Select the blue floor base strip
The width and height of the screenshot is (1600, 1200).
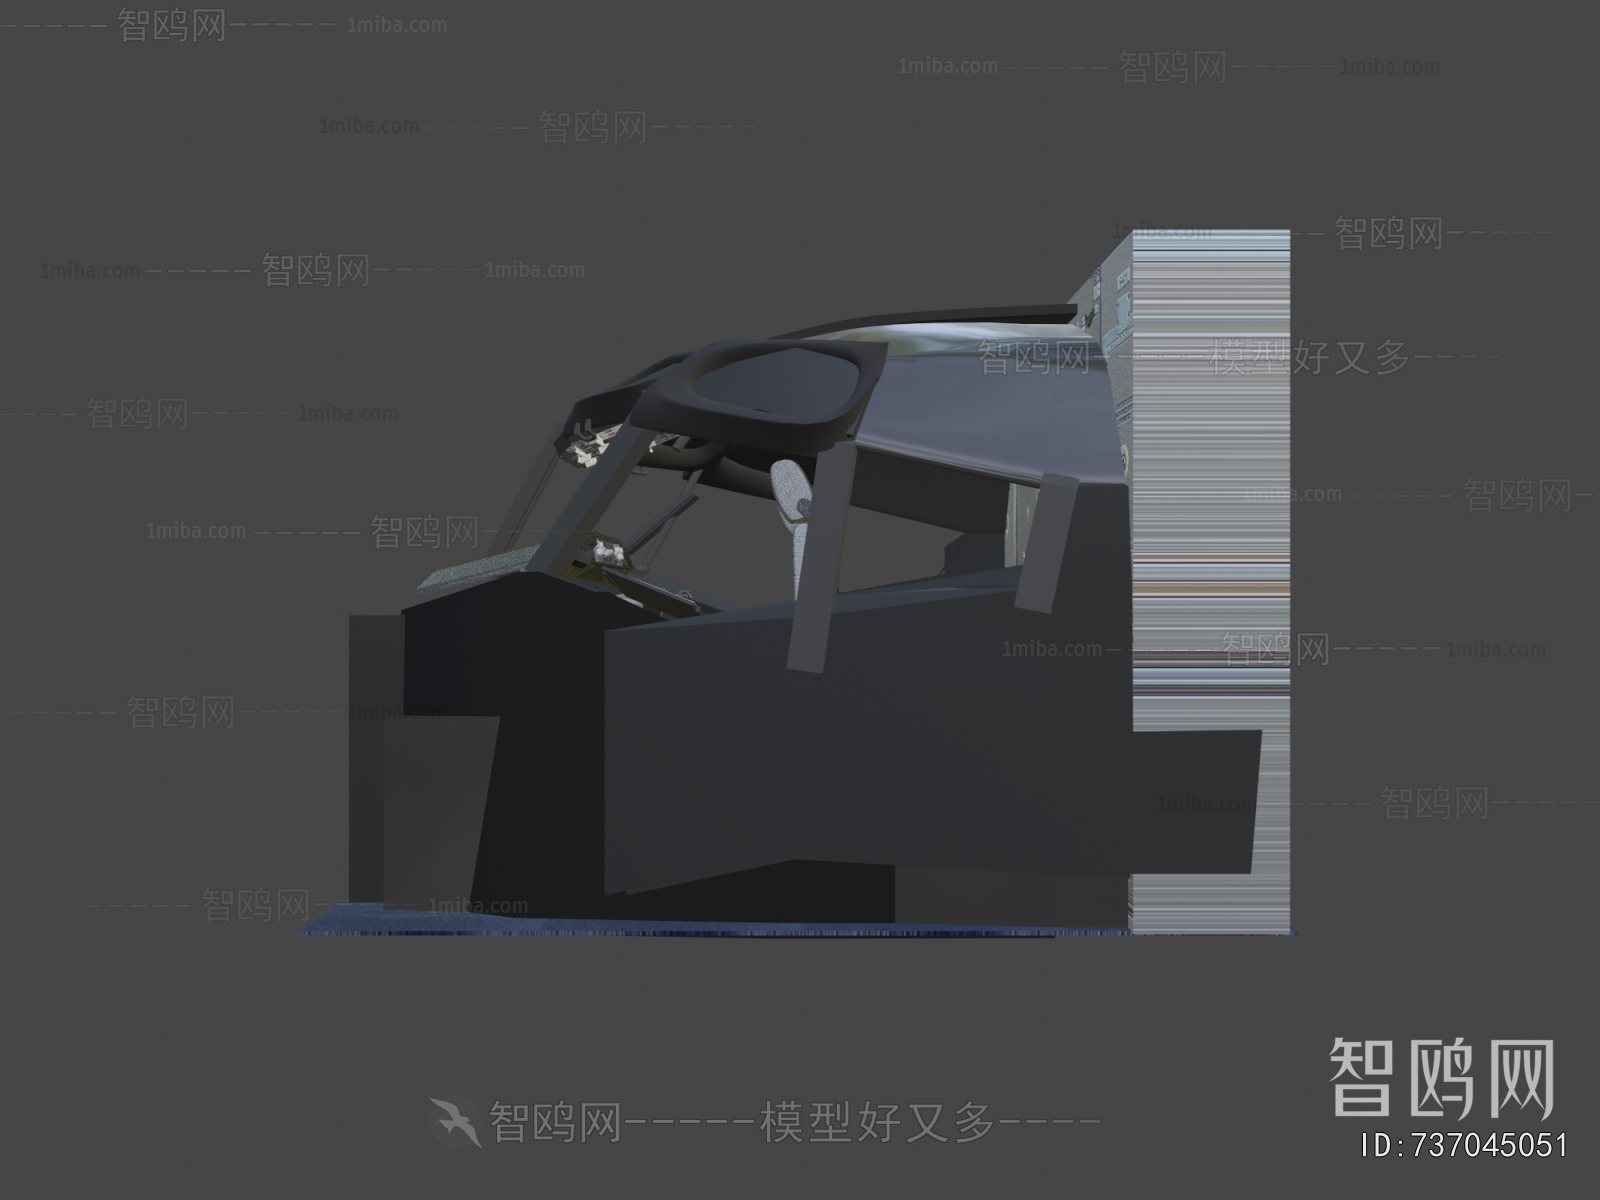700,928
